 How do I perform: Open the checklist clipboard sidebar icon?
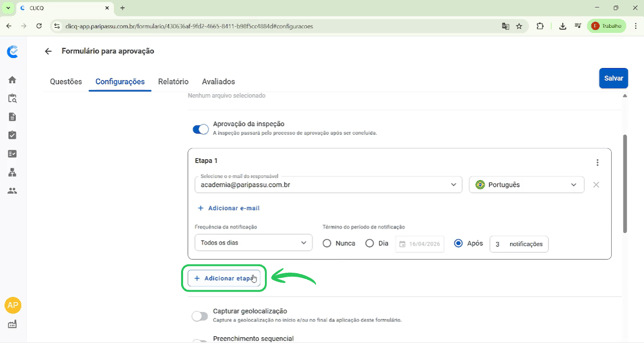(12, 135)
